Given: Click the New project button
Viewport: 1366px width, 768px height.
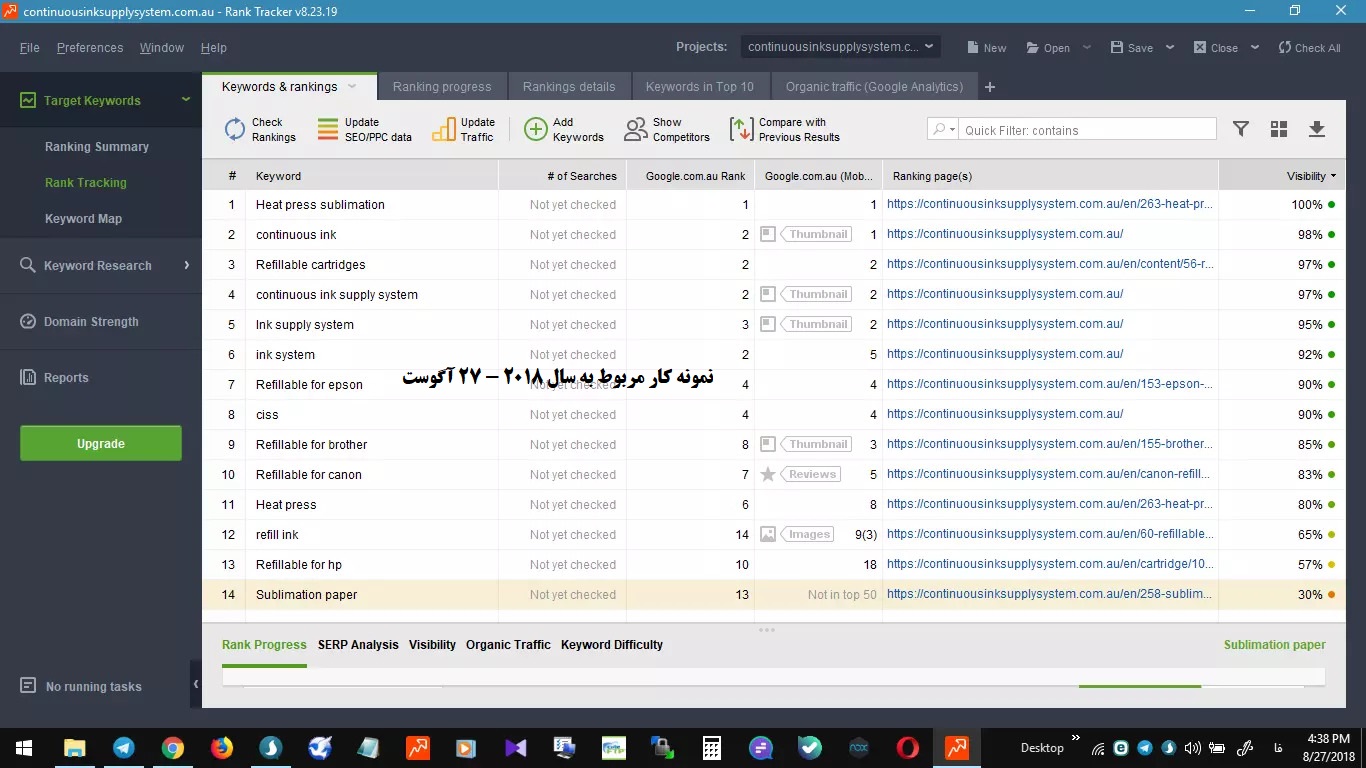Looking at the screenshot, I should coord(987,47).
